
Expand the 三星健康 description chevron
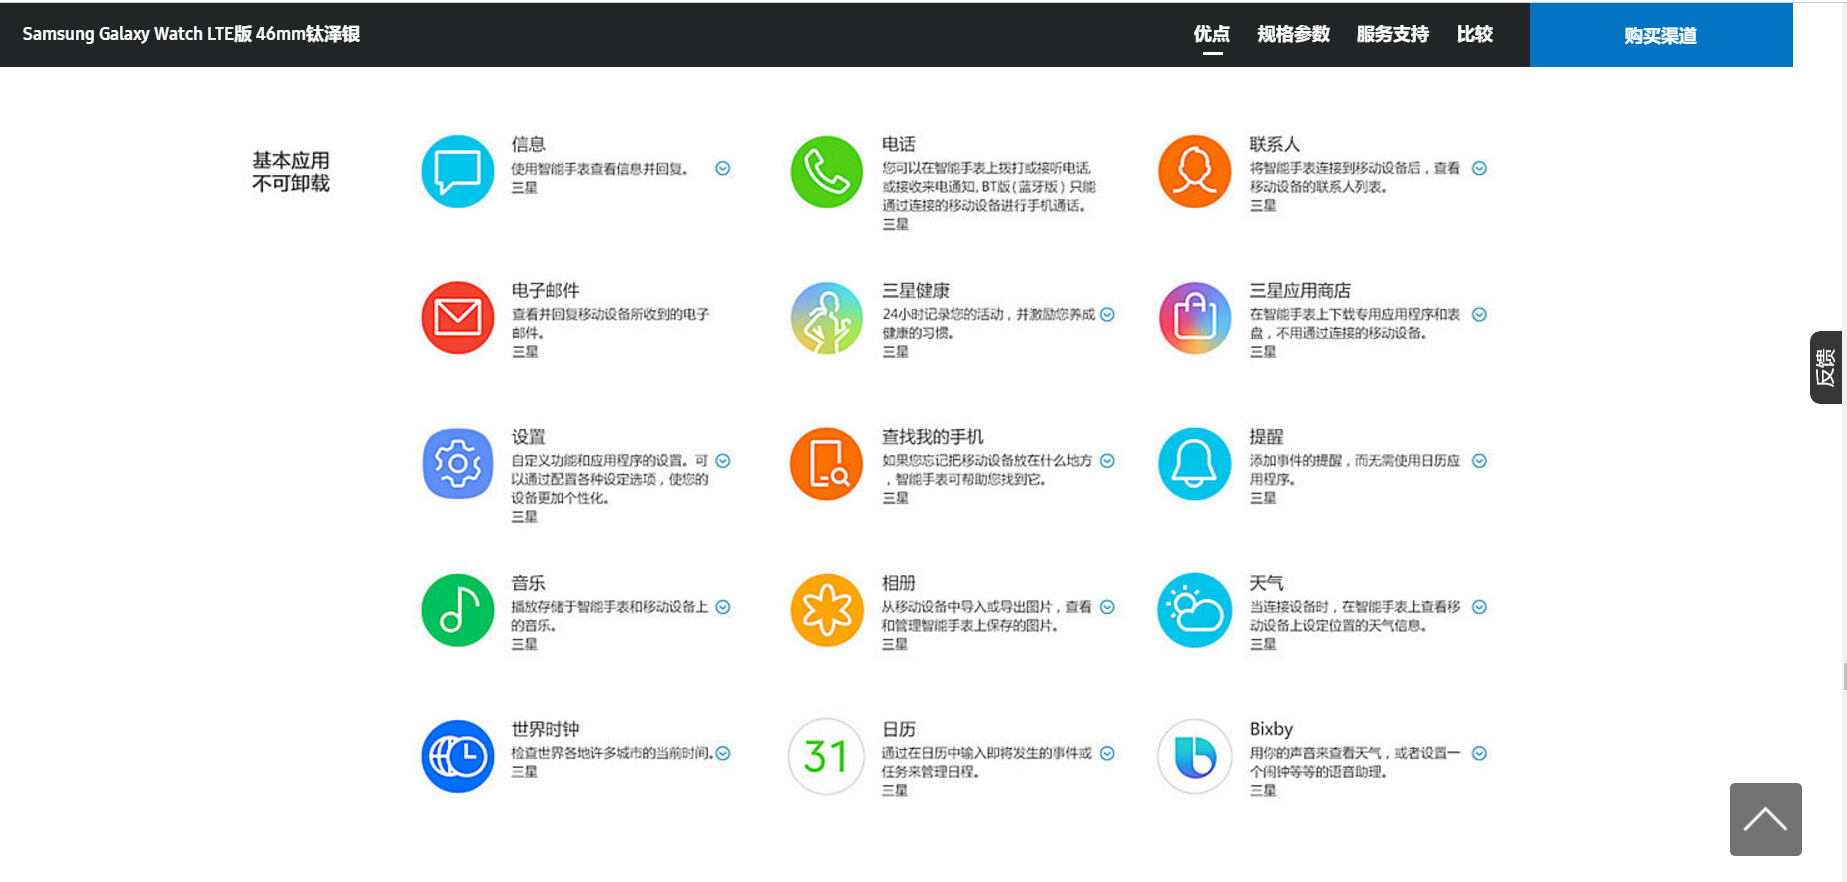[1108, 314]
